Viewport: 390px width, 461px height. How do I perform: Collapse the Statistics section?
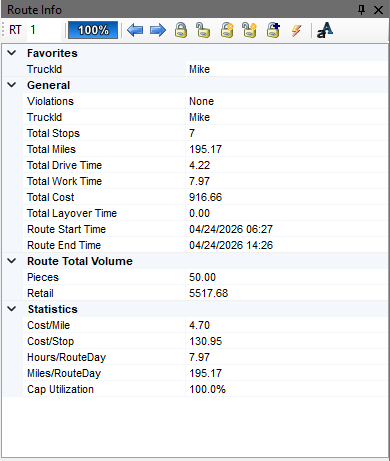click(12, 309)
